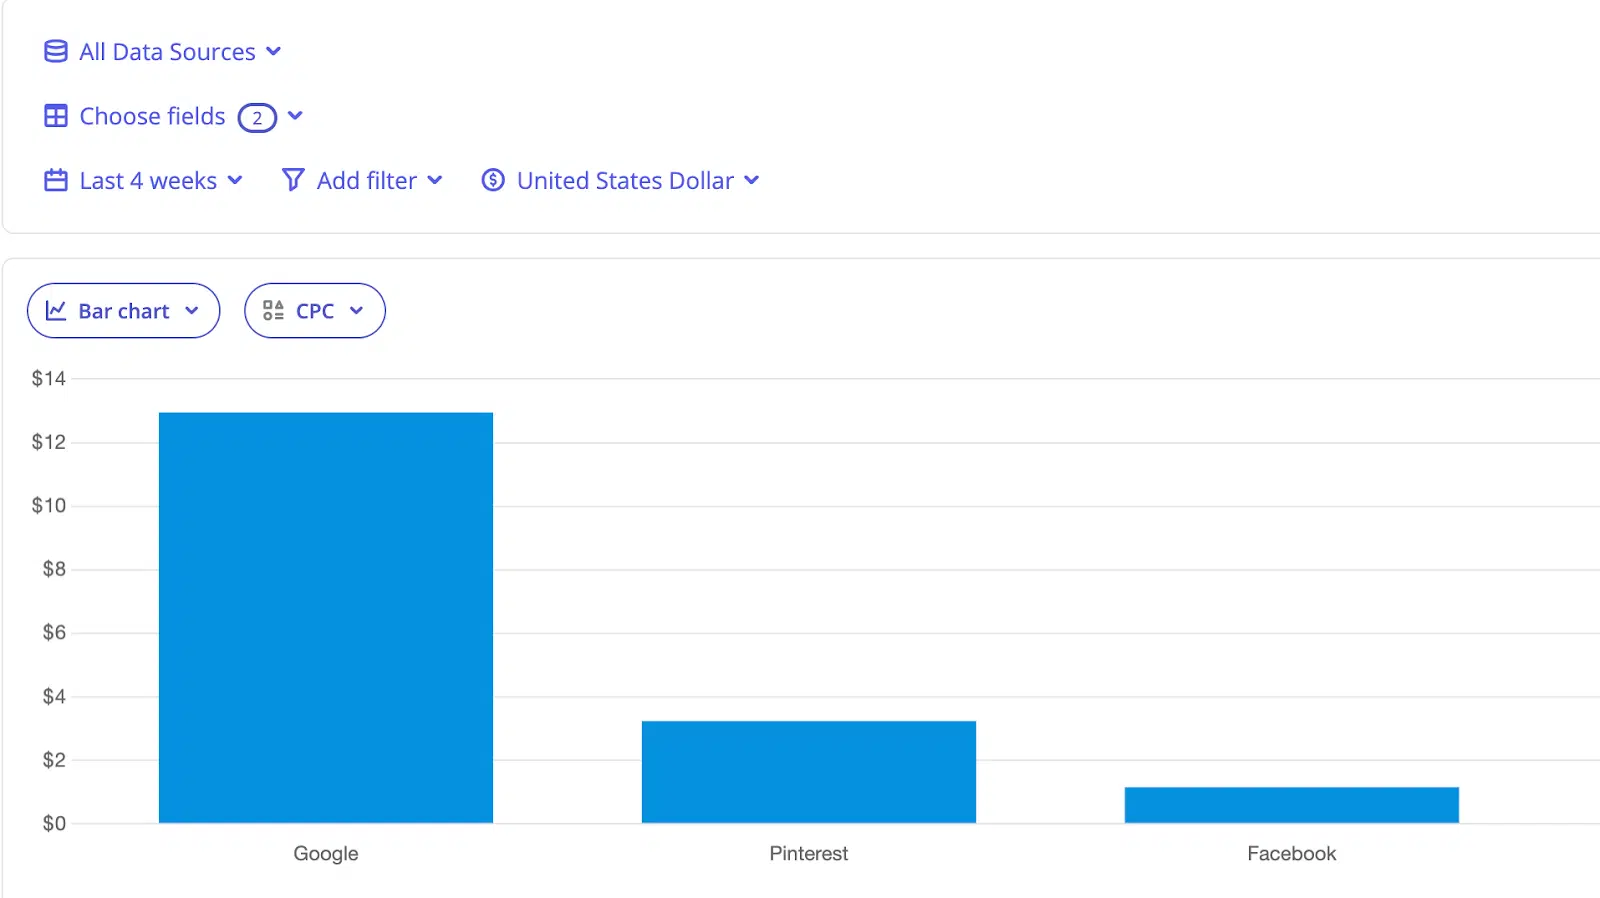
Task: Expand the chevron next to All Data Sources
Action: coord(274,52)
